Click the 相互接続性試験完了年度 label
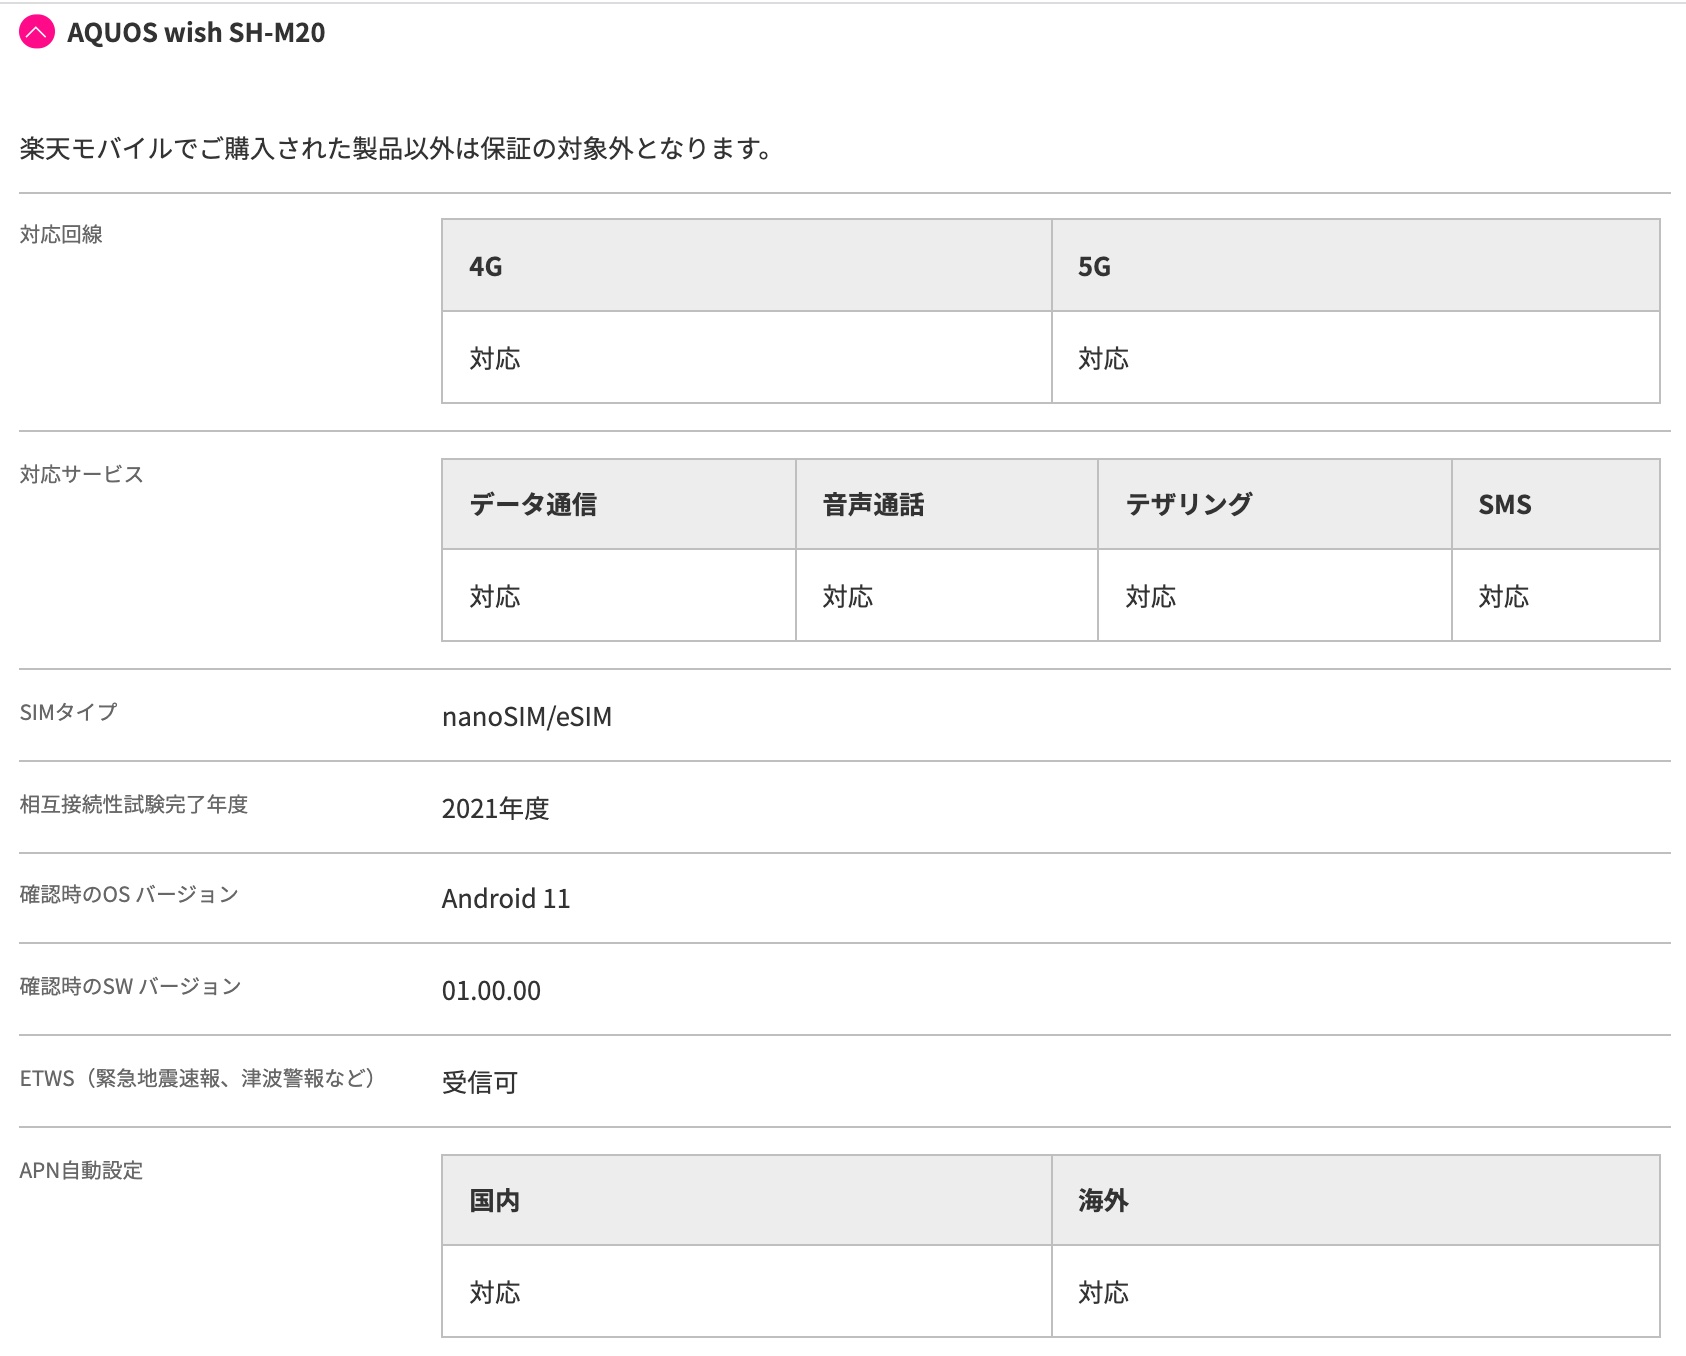The width and height of the screenshot is (1686, 1356). (134, 804)
